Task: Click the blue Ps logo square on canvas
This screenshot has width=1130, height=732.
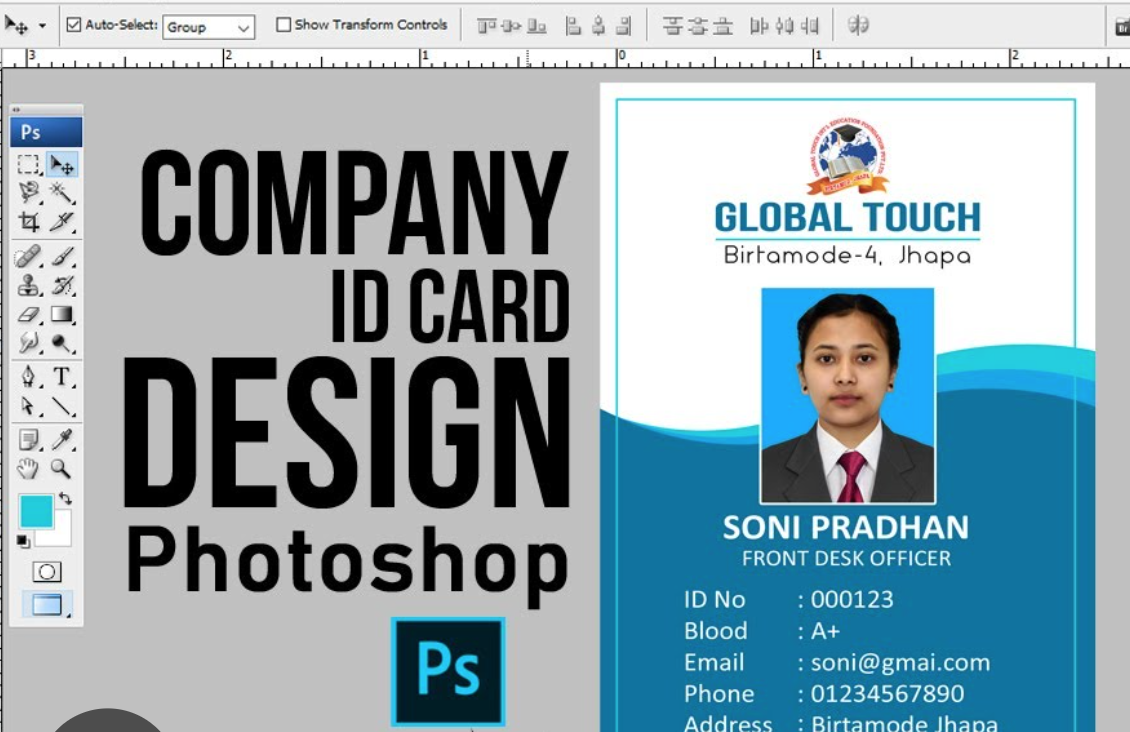Action: (448, 671)
